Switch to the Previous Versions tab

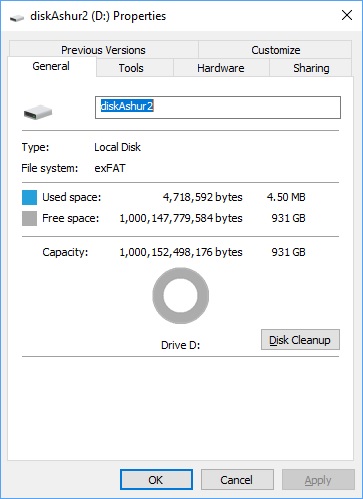103,50
